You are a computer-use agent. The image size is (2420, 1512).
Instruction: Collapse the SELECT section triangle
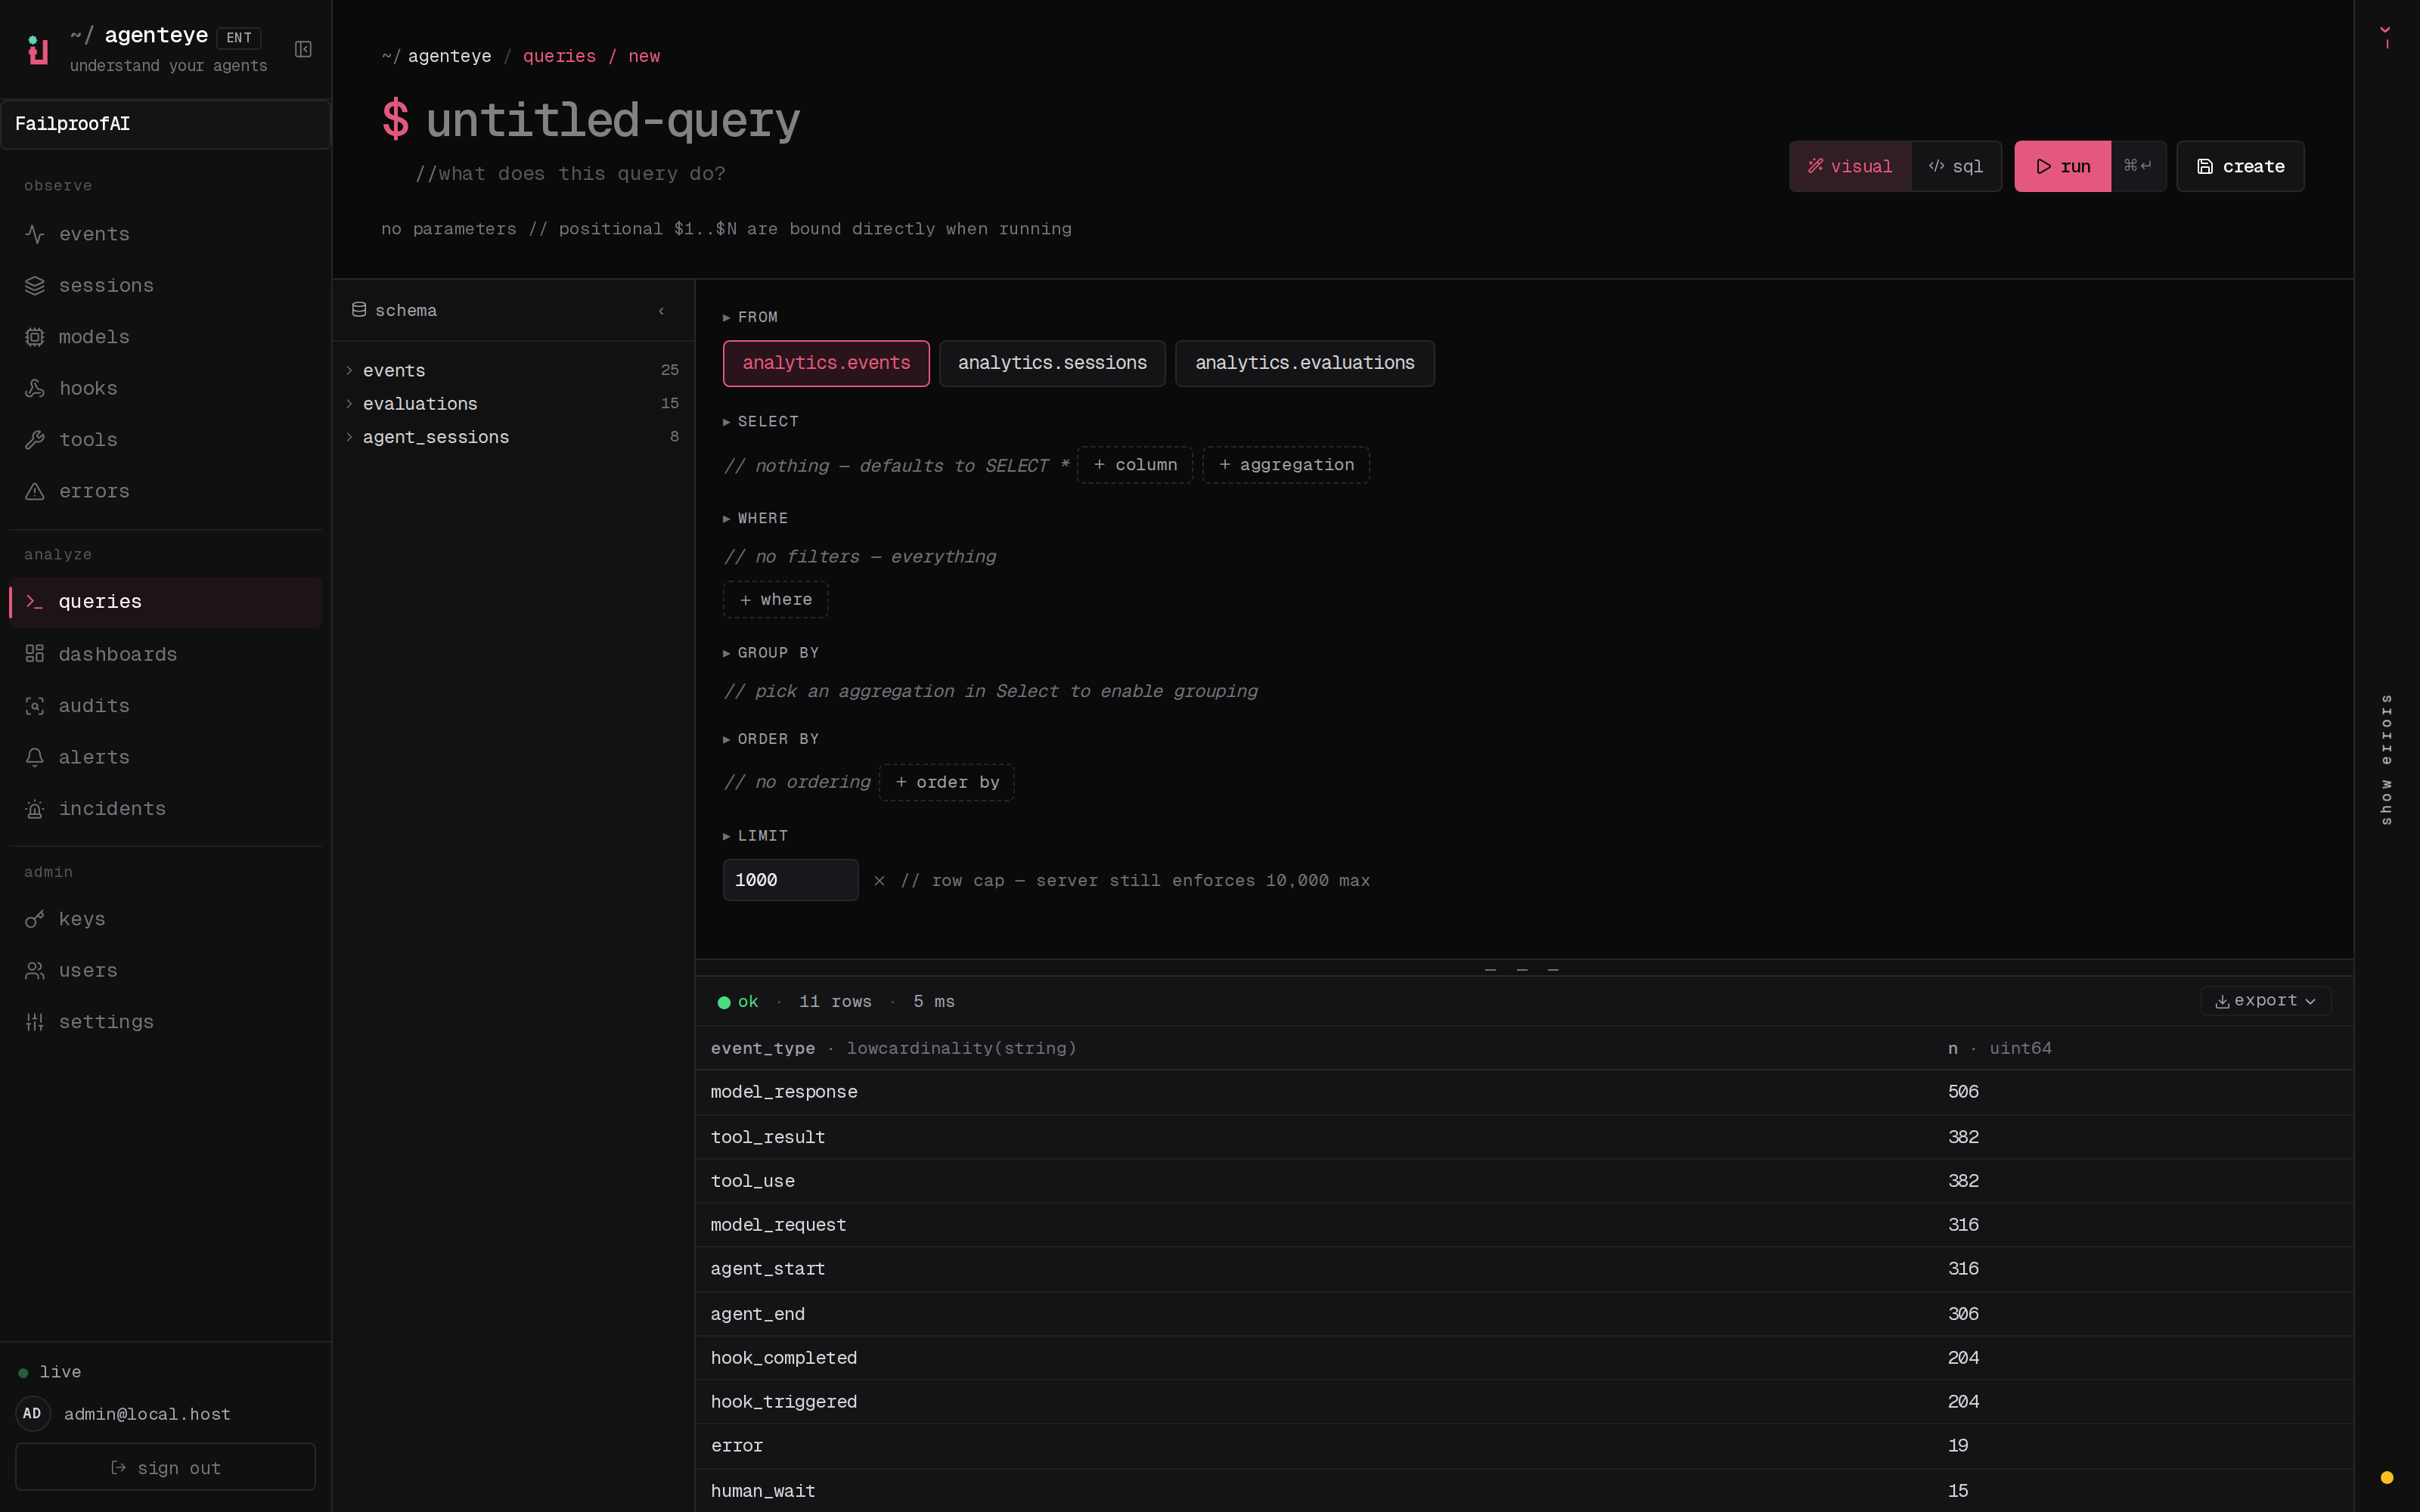pos(727,422)
